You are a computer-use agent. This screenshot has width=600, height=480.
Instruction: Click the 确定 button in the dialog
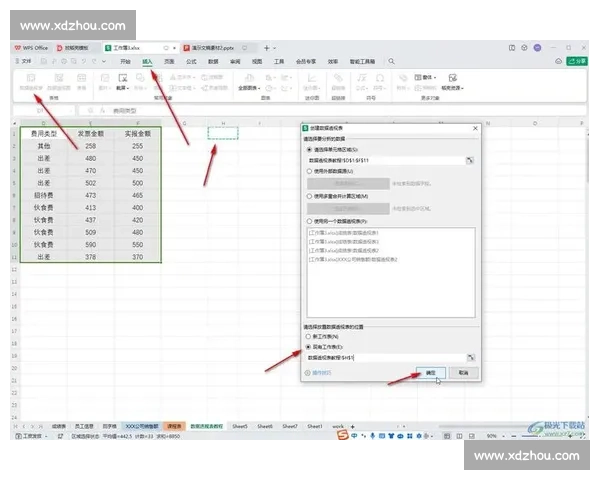point(431,372)
